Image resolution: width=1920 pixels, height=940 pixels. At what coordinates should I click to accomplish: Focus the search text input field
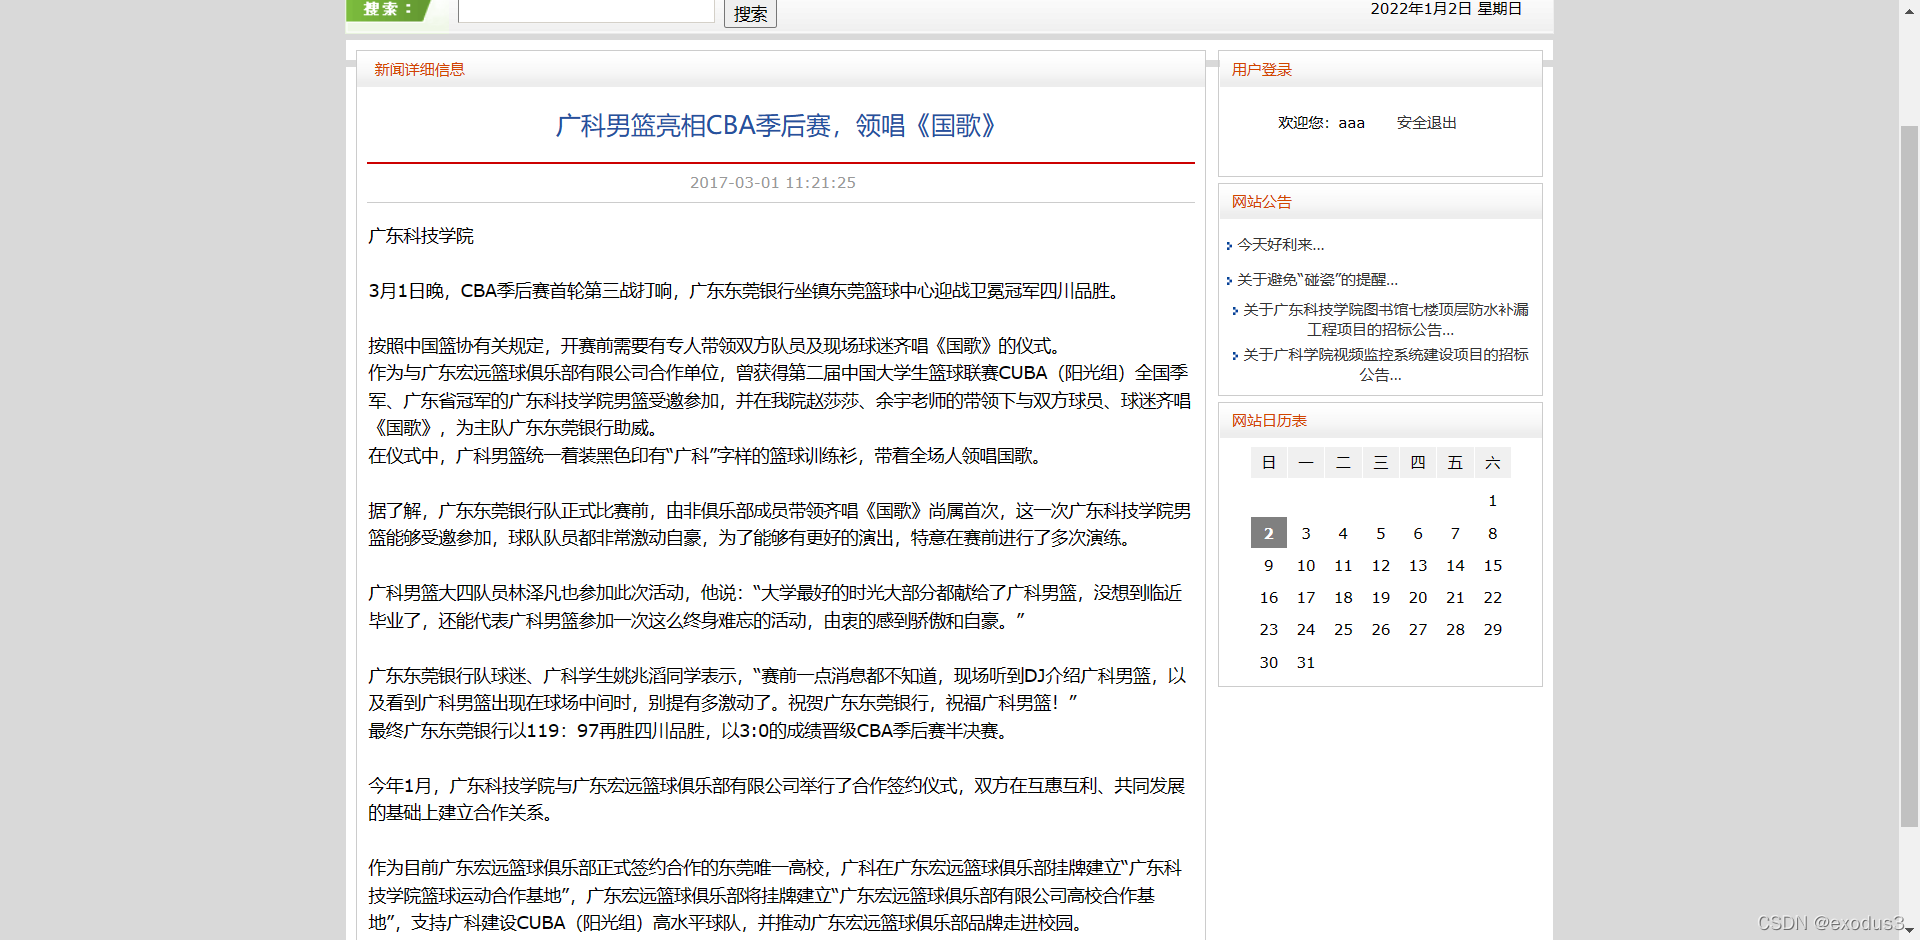586,10
